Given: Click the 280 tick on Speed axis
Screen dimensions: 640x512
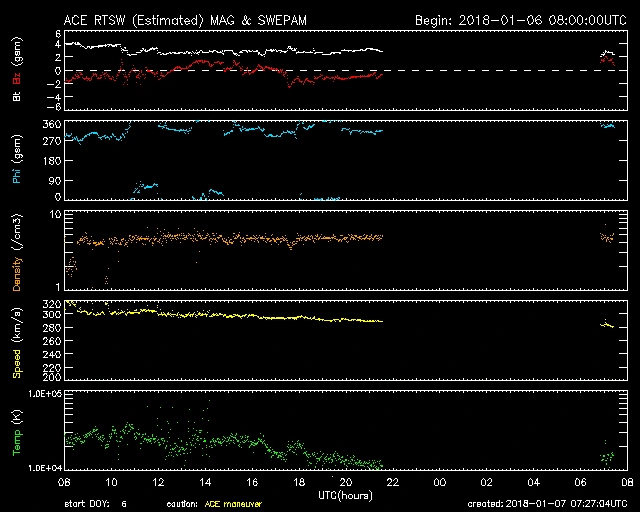Looking at the screenshot, I should [52, 328].
